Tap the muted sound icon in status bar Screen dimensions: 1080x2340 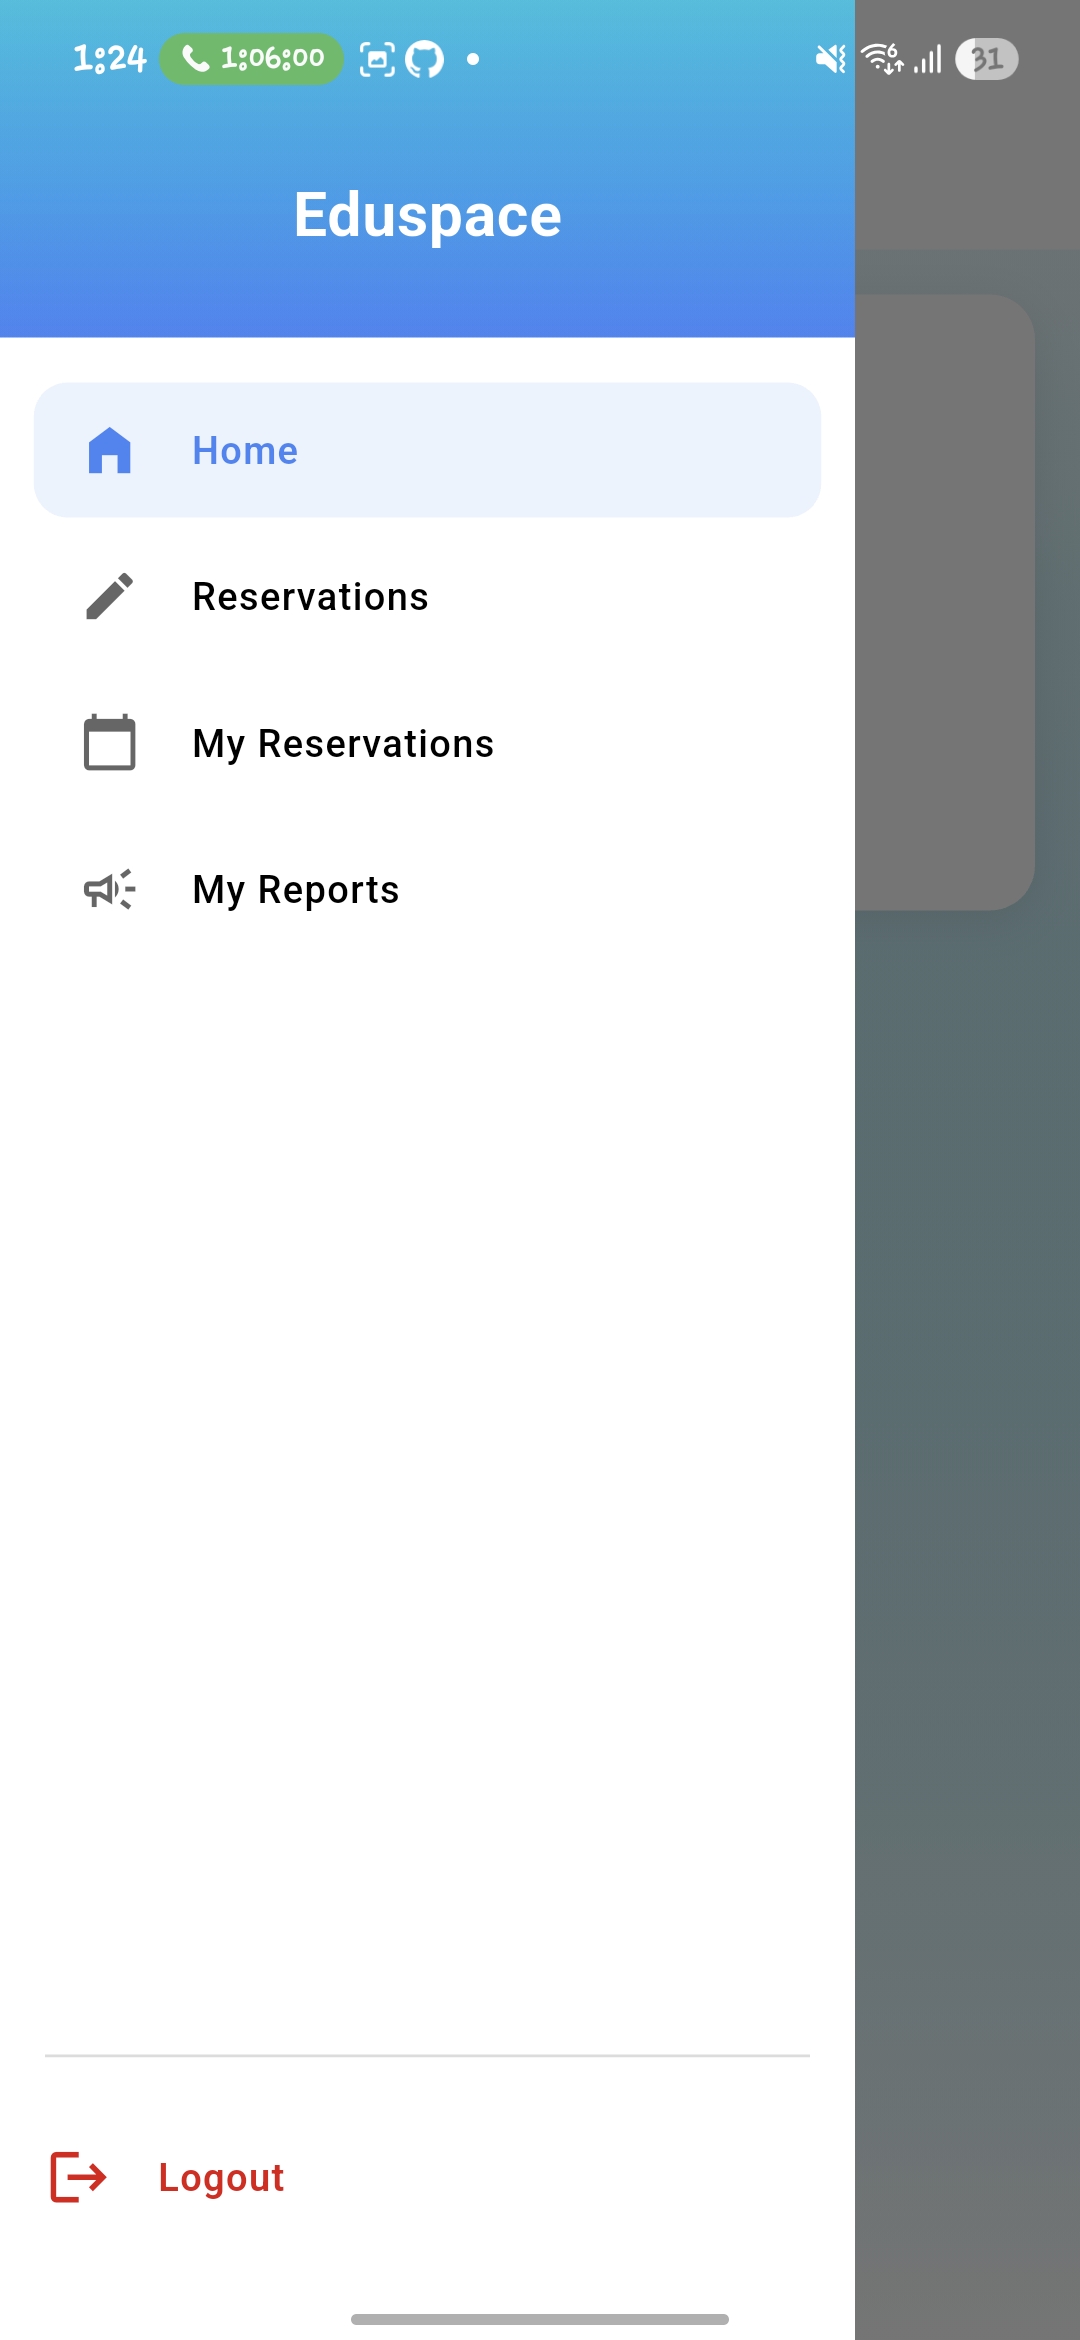(x=831, y=60)
